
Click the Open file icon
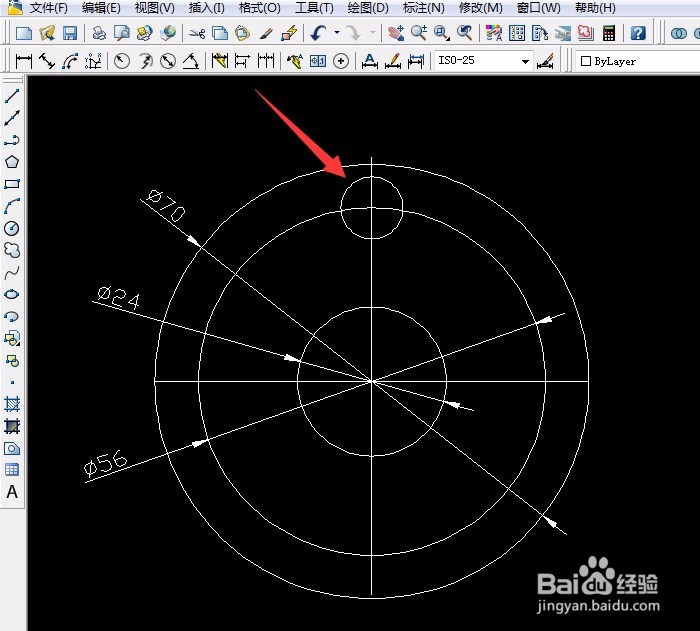click(47, 33)
